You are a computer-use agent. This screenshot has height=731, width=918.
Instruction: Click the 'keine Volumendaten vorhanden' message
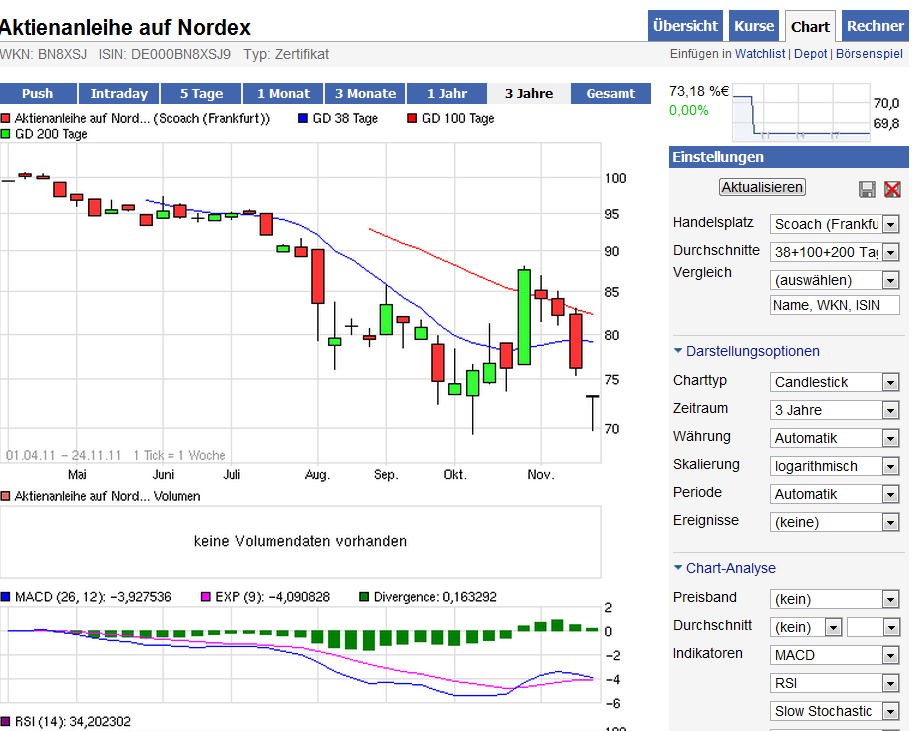click(x=300, y=541)
